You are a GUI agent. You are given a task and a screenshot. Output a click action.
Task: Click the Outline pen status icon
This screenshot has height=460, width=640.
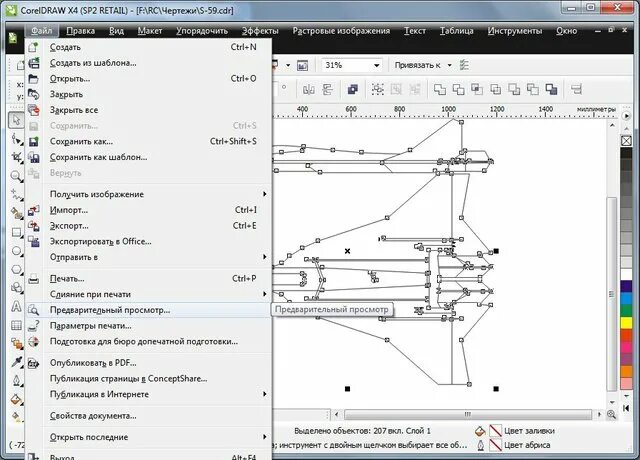point(480,445)
